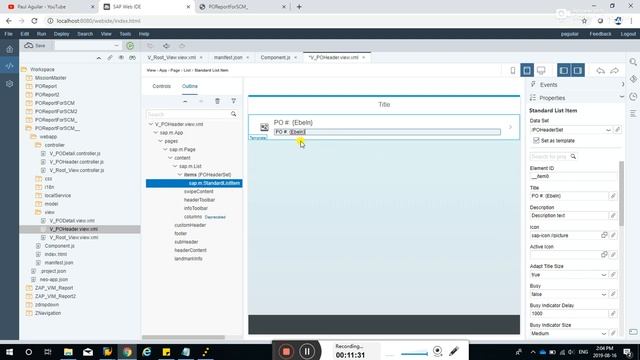Open the Development perspective code icon
Image resolution: width=640 pixels, height=360 pixels.
(9, 66)
